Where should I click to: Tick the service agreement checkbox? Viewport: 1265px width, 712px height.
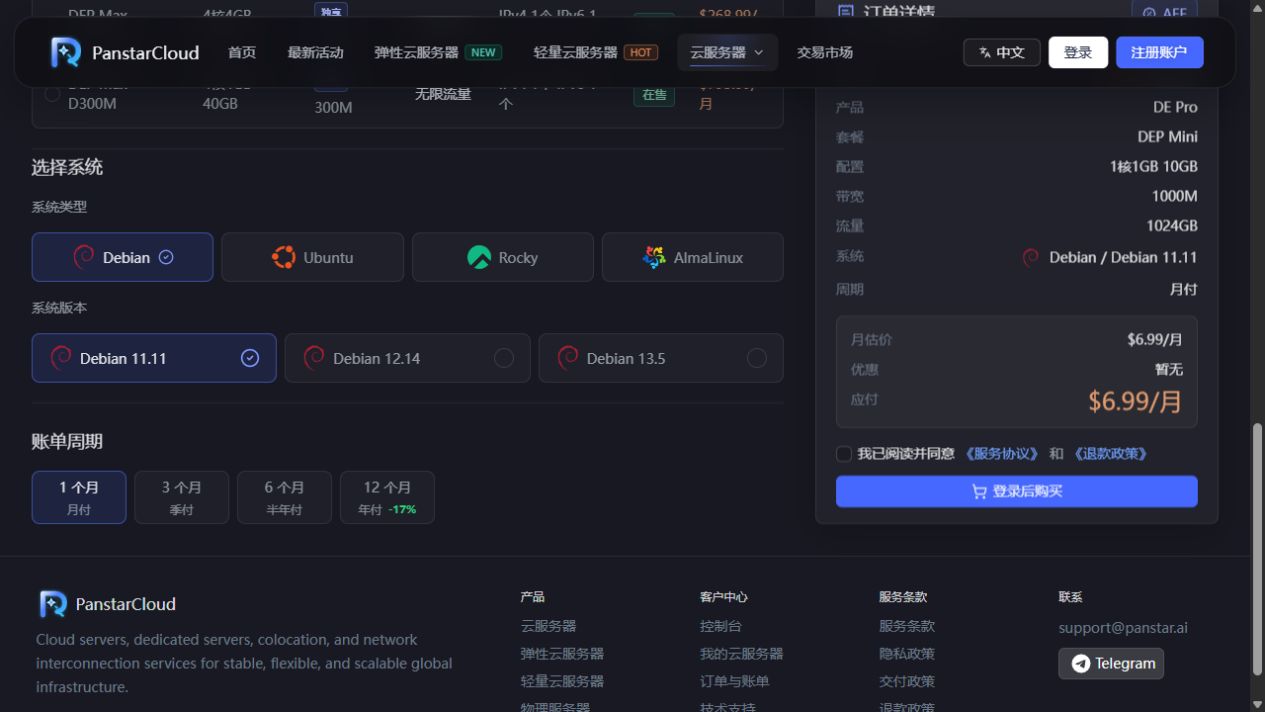844,454
